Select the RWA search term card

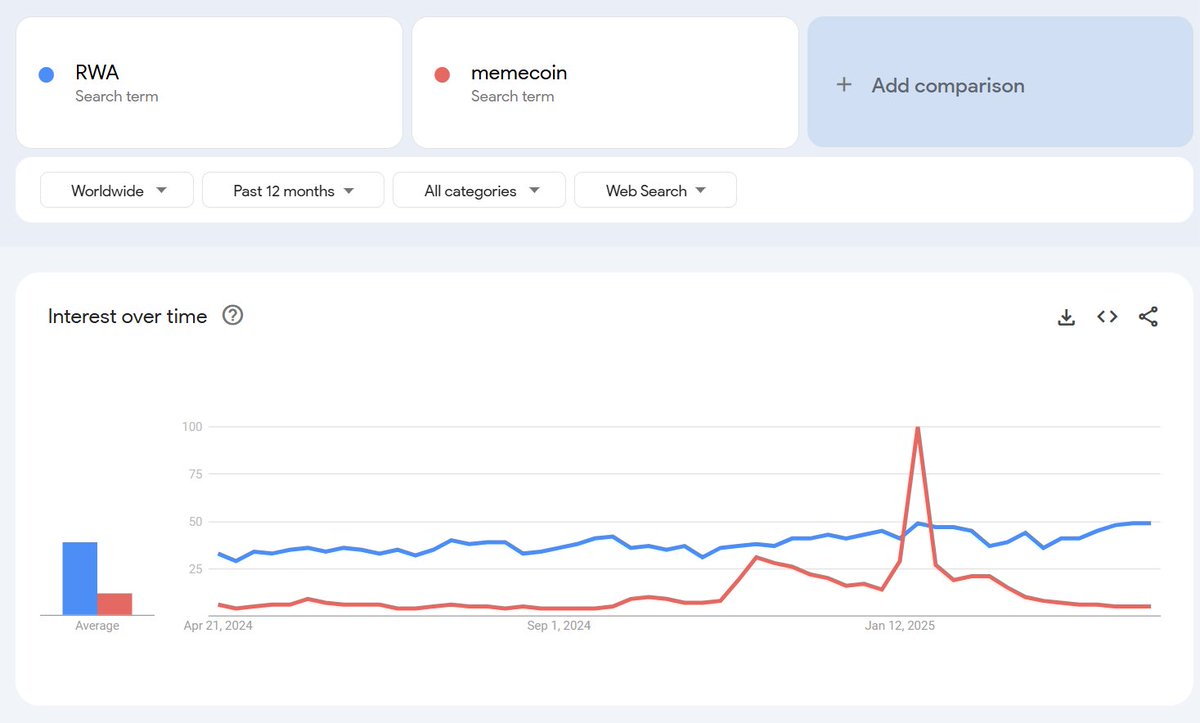[209, 82]
